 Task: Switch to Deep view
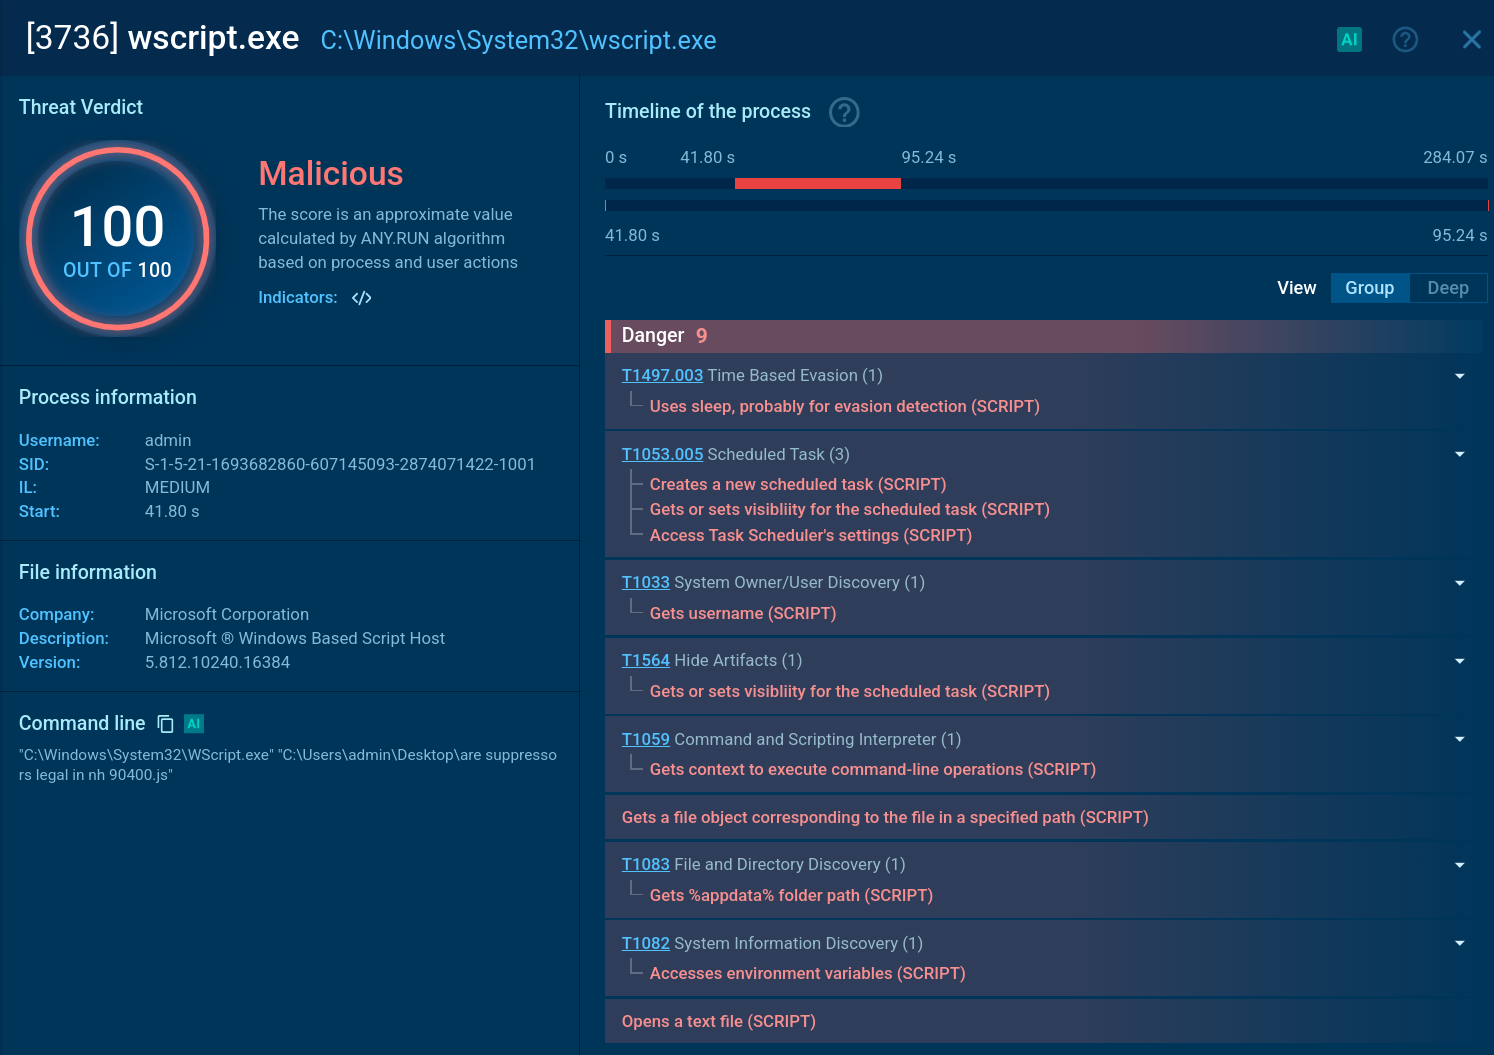[1447, 288]
